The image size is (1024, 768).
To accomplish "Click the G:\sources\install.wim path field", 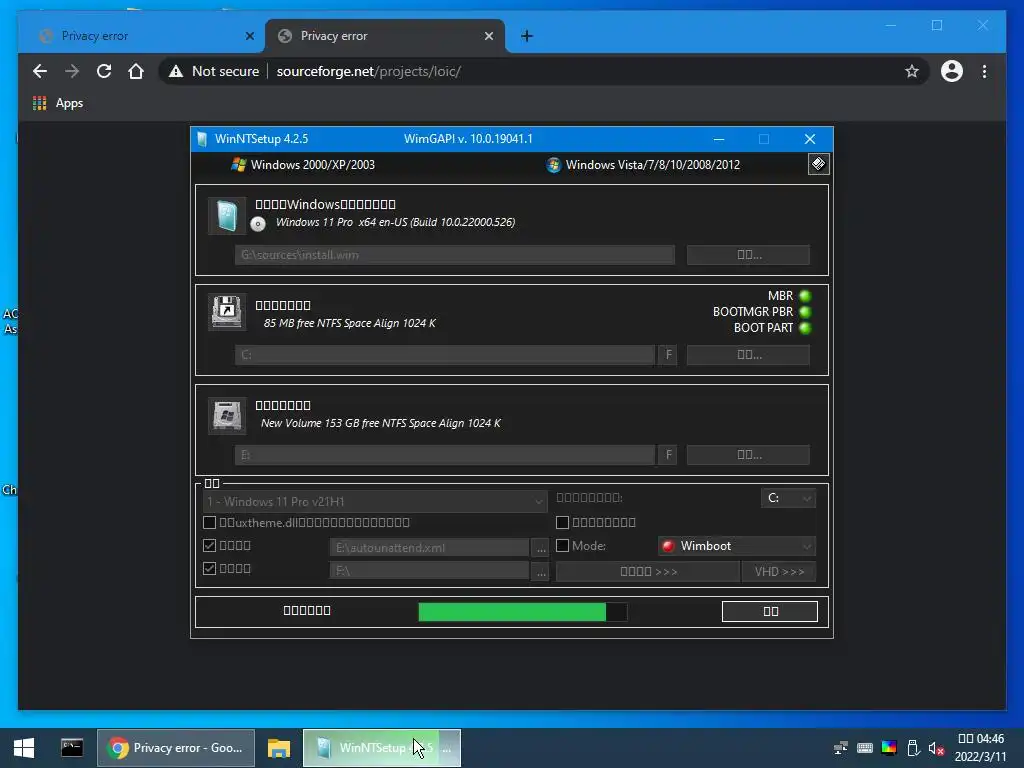I will click(455, 255).
